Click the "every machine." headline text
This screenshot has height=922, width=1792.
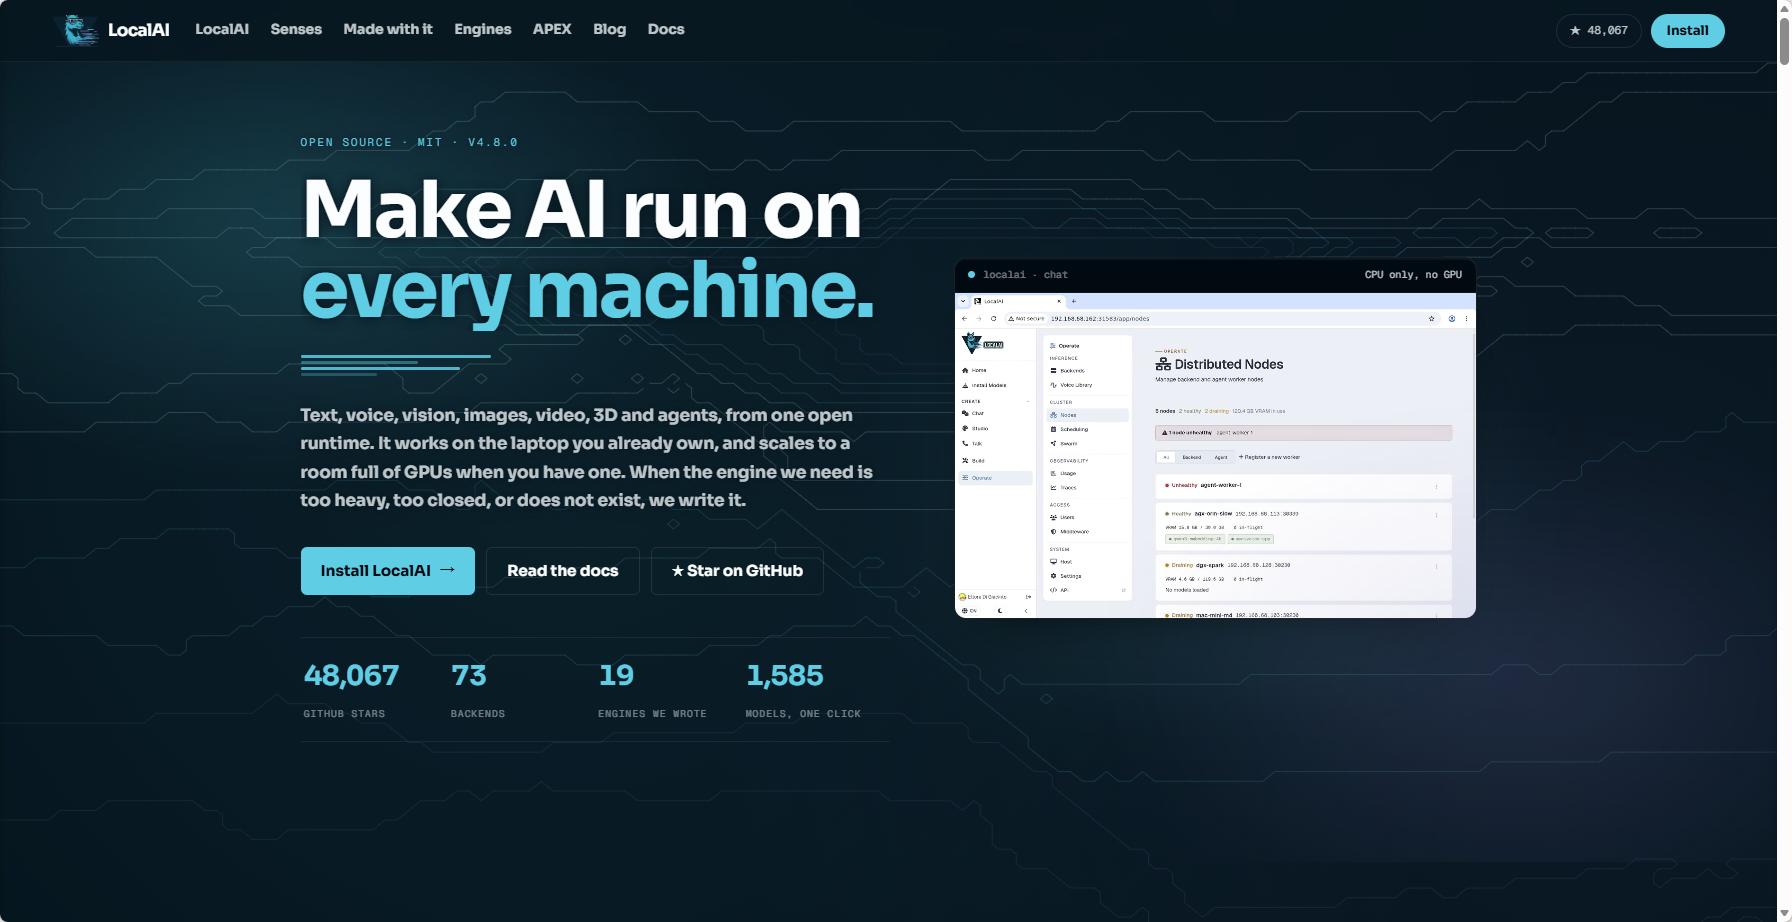[x=588, y=290]
